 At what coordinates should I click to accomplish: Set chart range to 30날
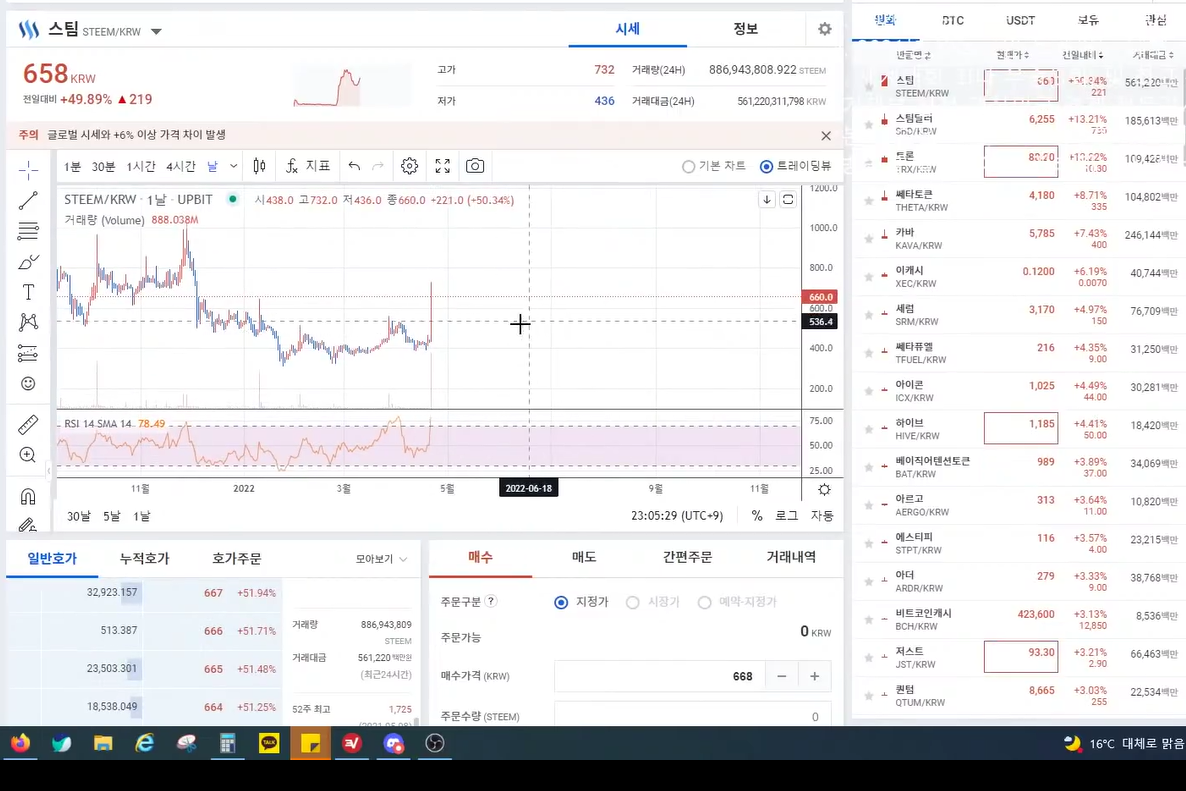[79, 516]
